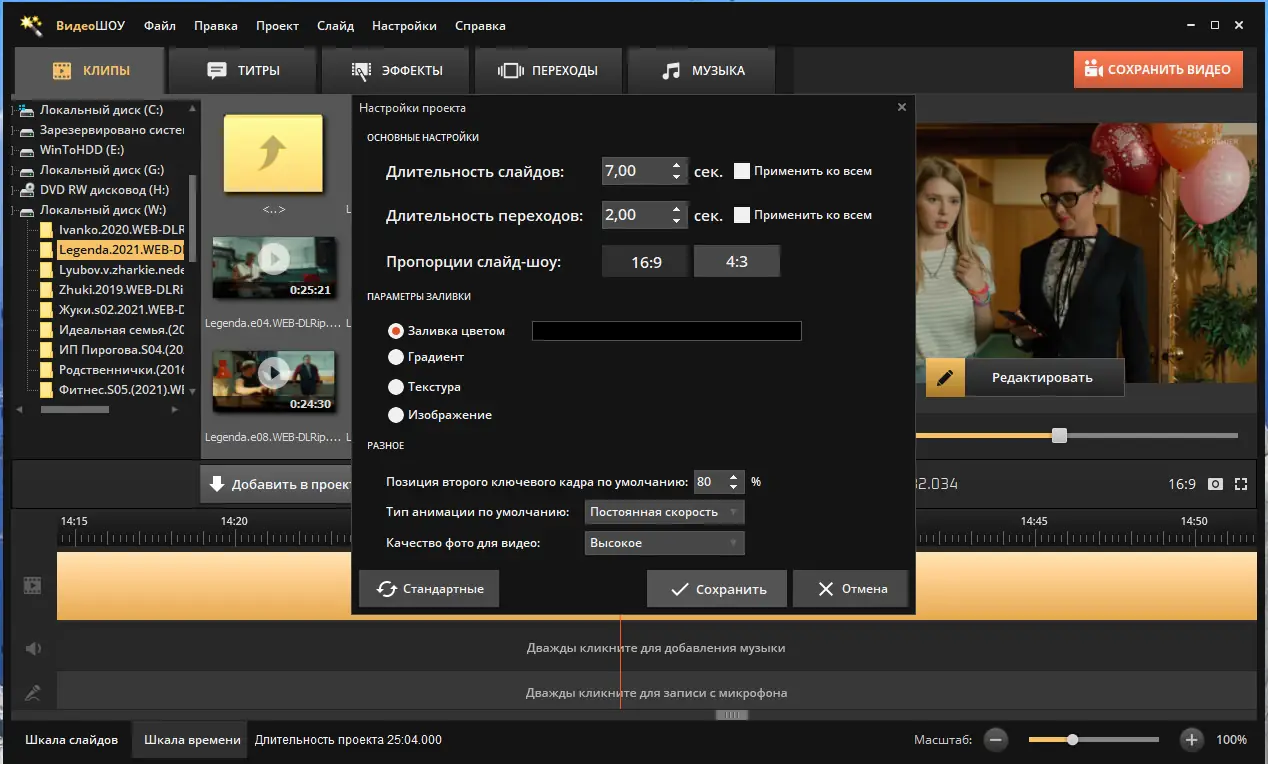Click the СОХРАНИТЬ ВИДЕО button
This screenshot has height=764, width=1268.
pyautogui.click(x=1158, y=70)
